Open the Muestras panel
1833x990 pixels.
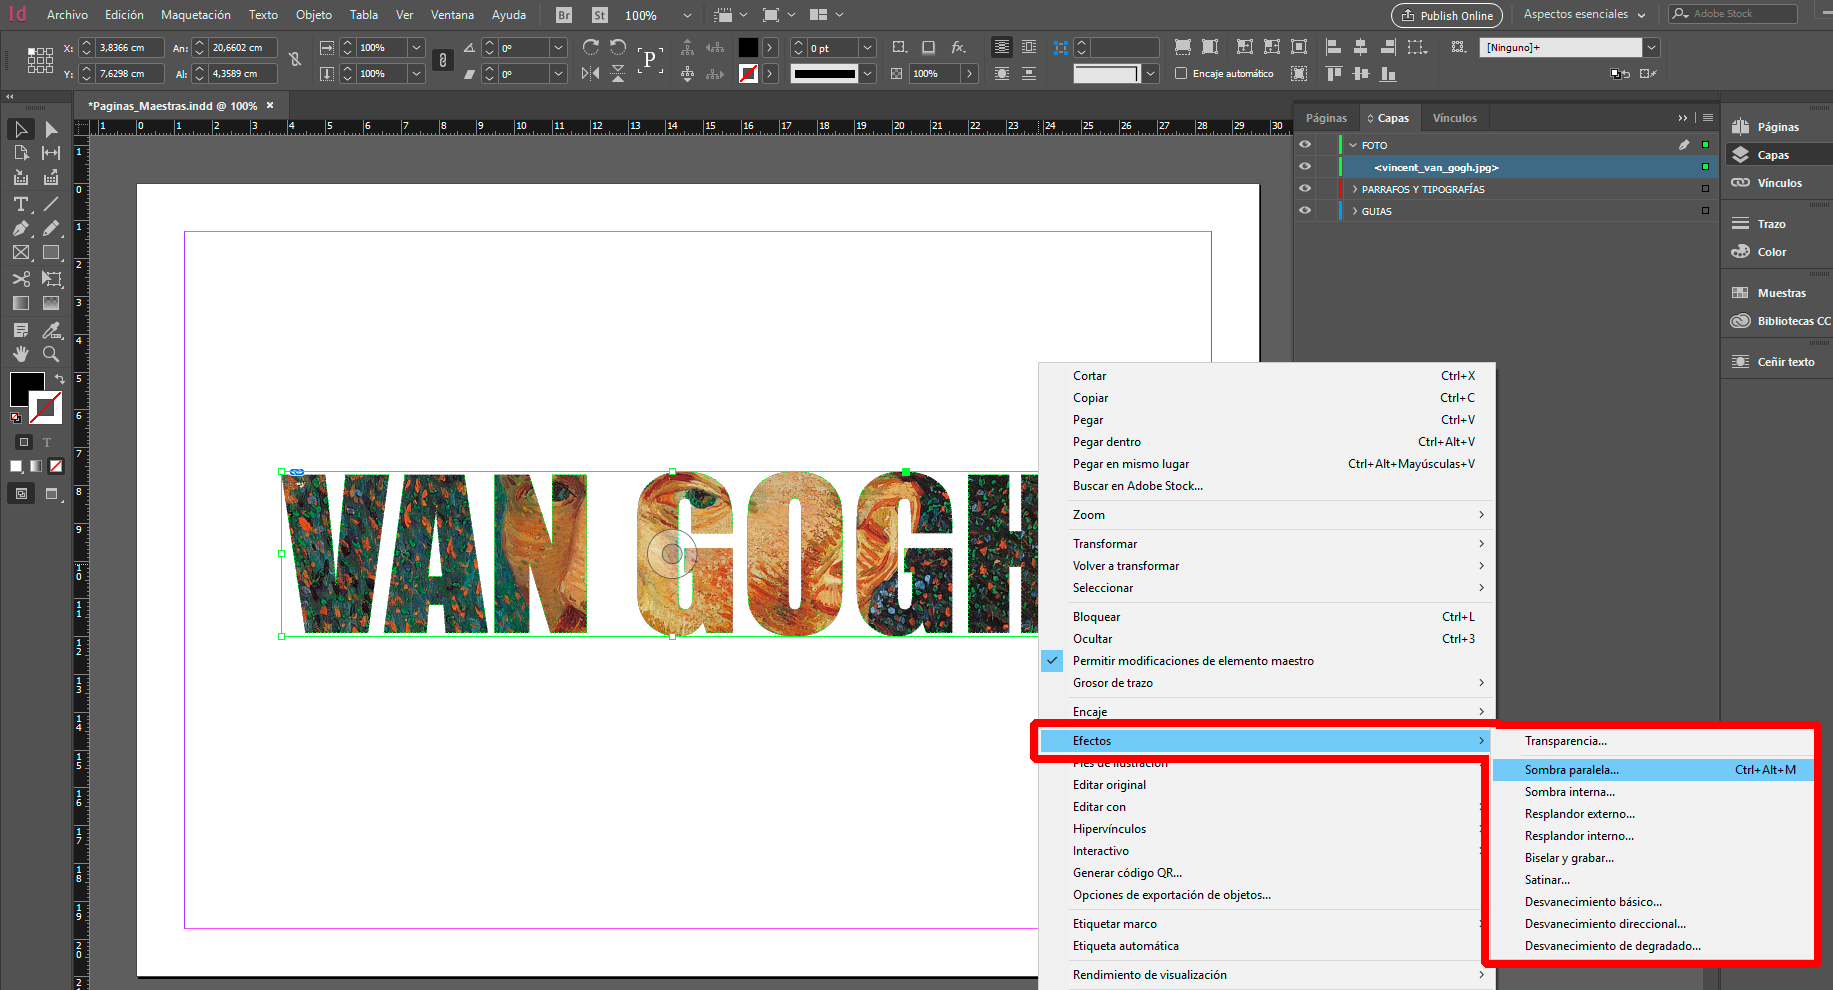[x=1778, y=292]
